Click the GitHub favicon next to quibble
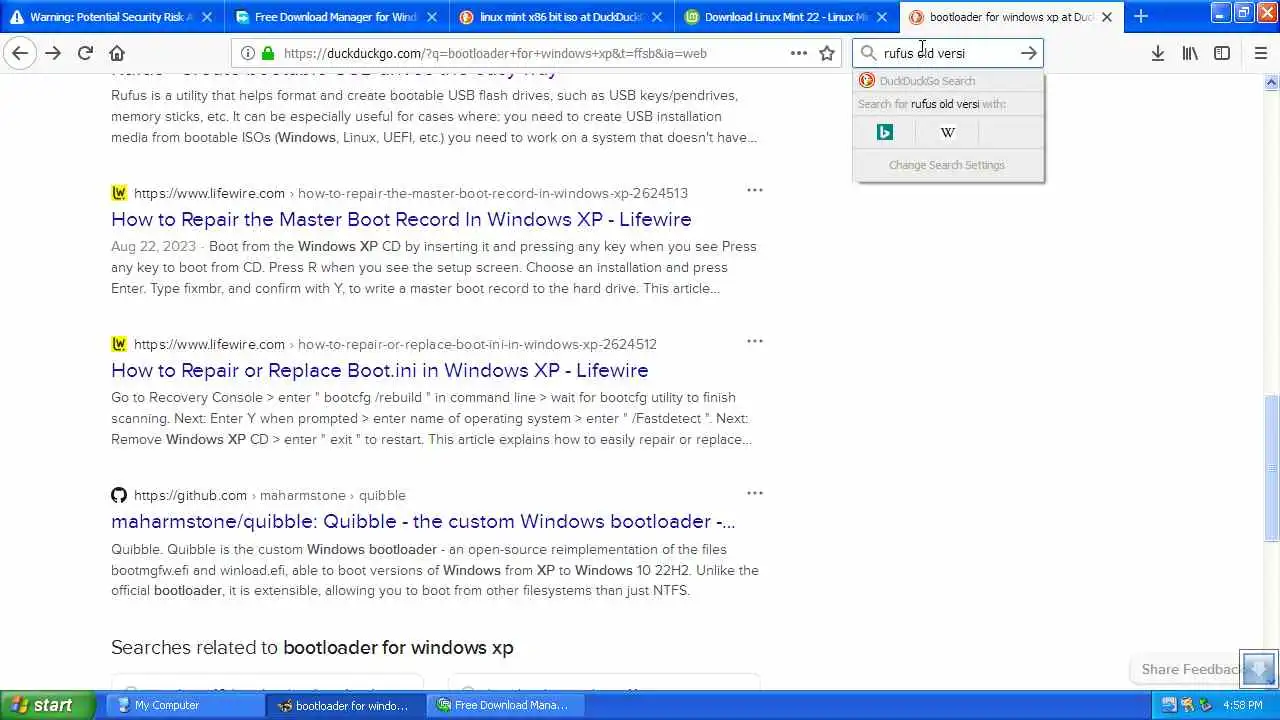This screenshot has height=720, width=1280. pos(119,495)
